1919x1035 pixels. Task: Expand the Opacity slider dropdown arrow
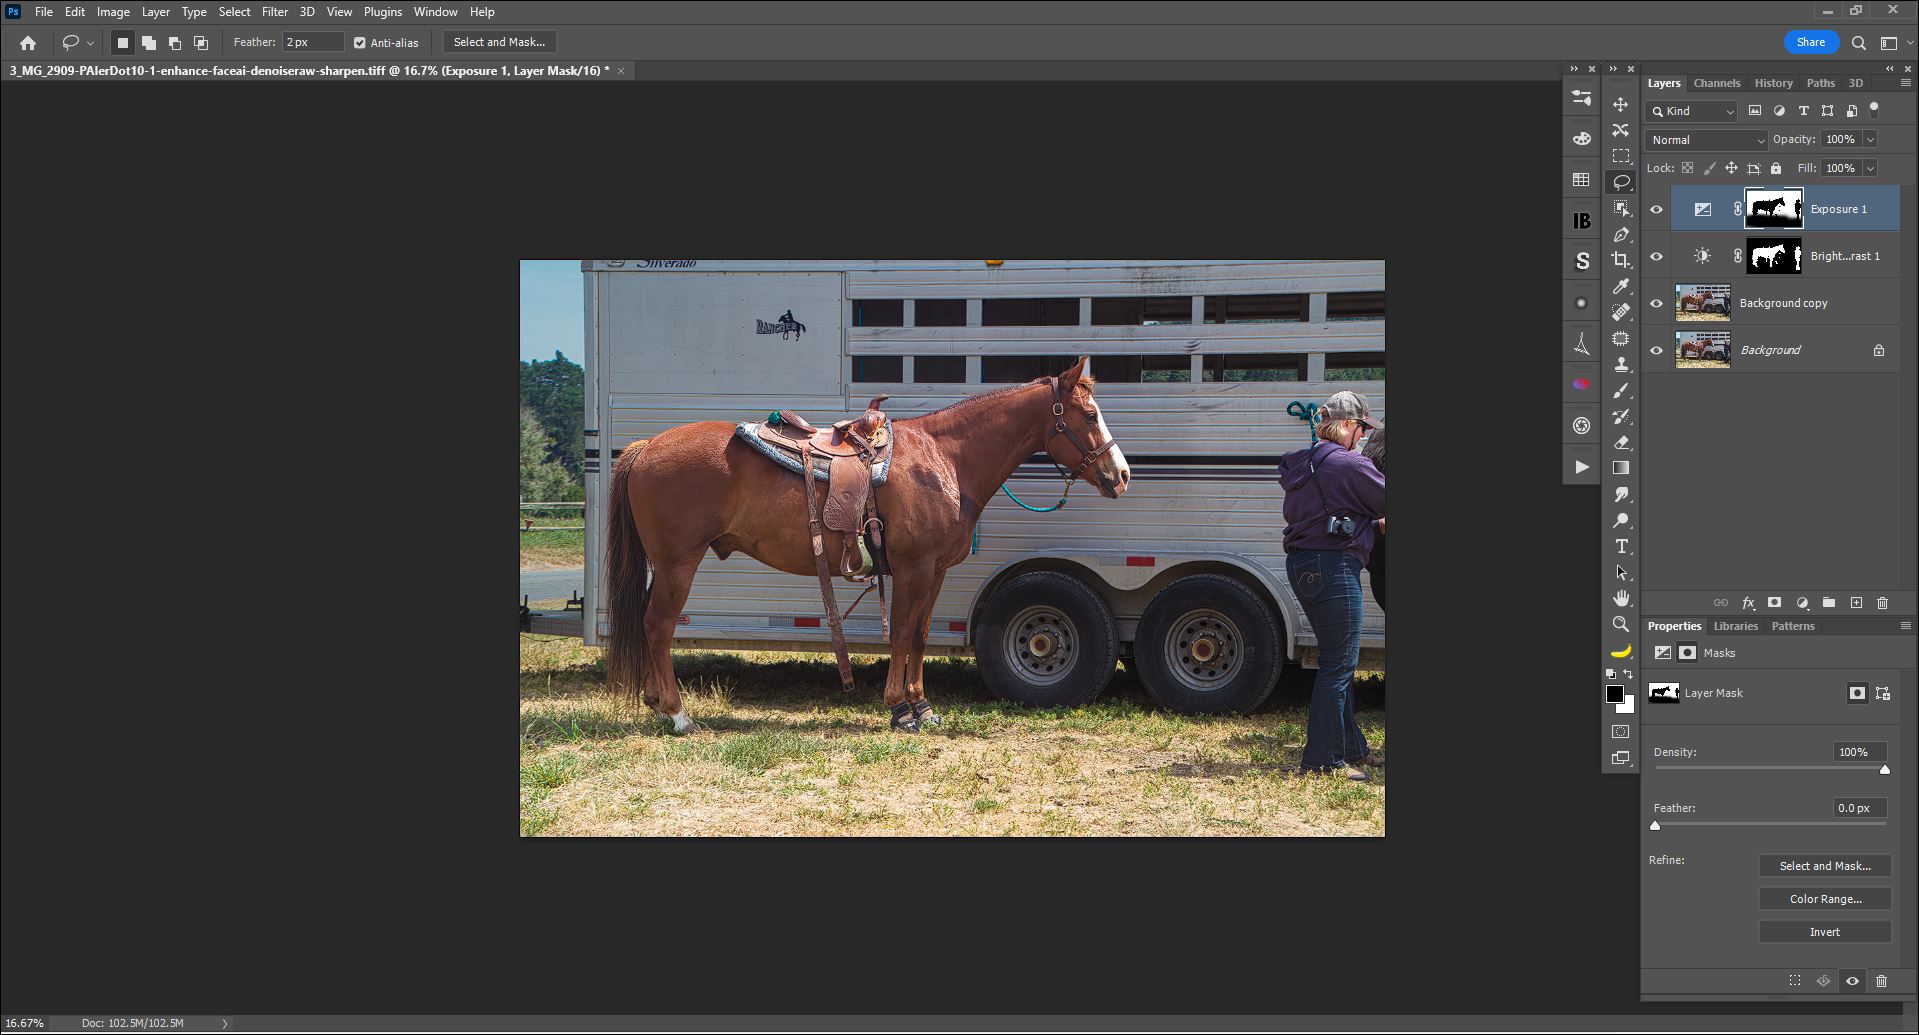[x=1870, y=140]
